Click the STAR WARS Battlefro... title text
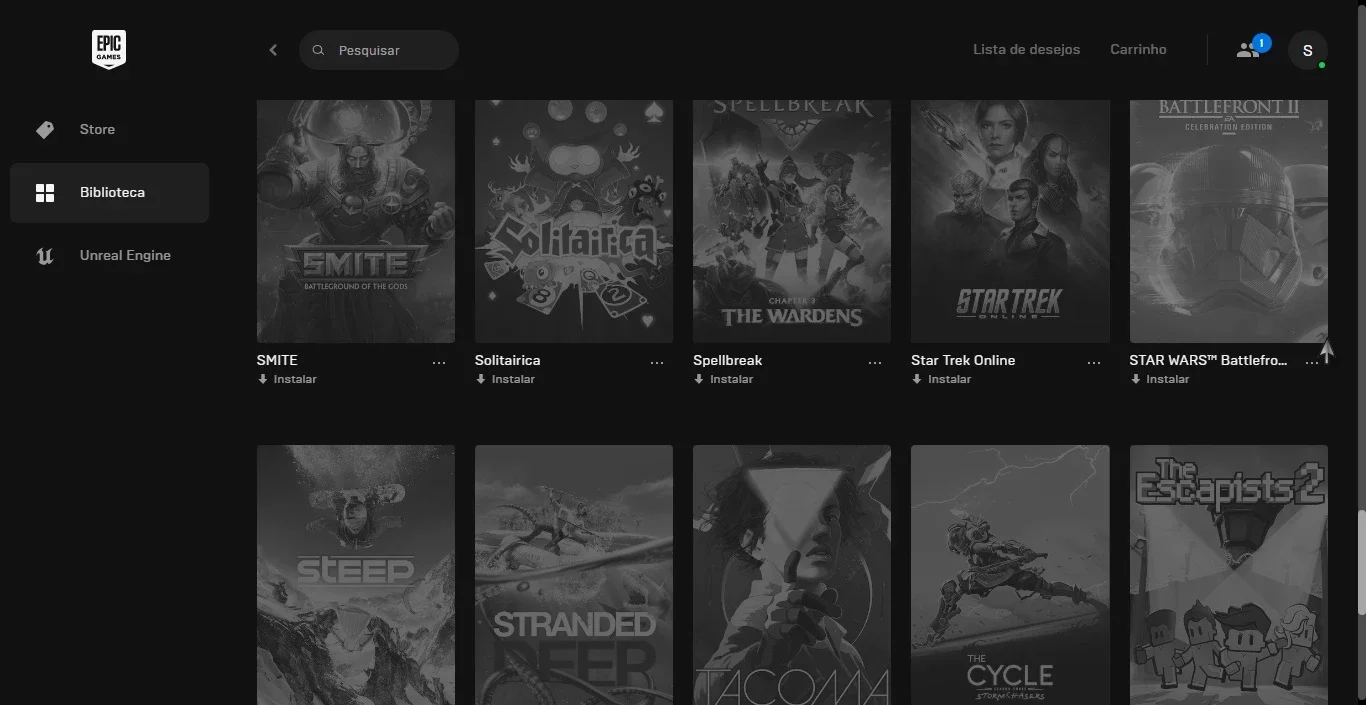Screen dimensions: 1366x705 (1208, 360)
